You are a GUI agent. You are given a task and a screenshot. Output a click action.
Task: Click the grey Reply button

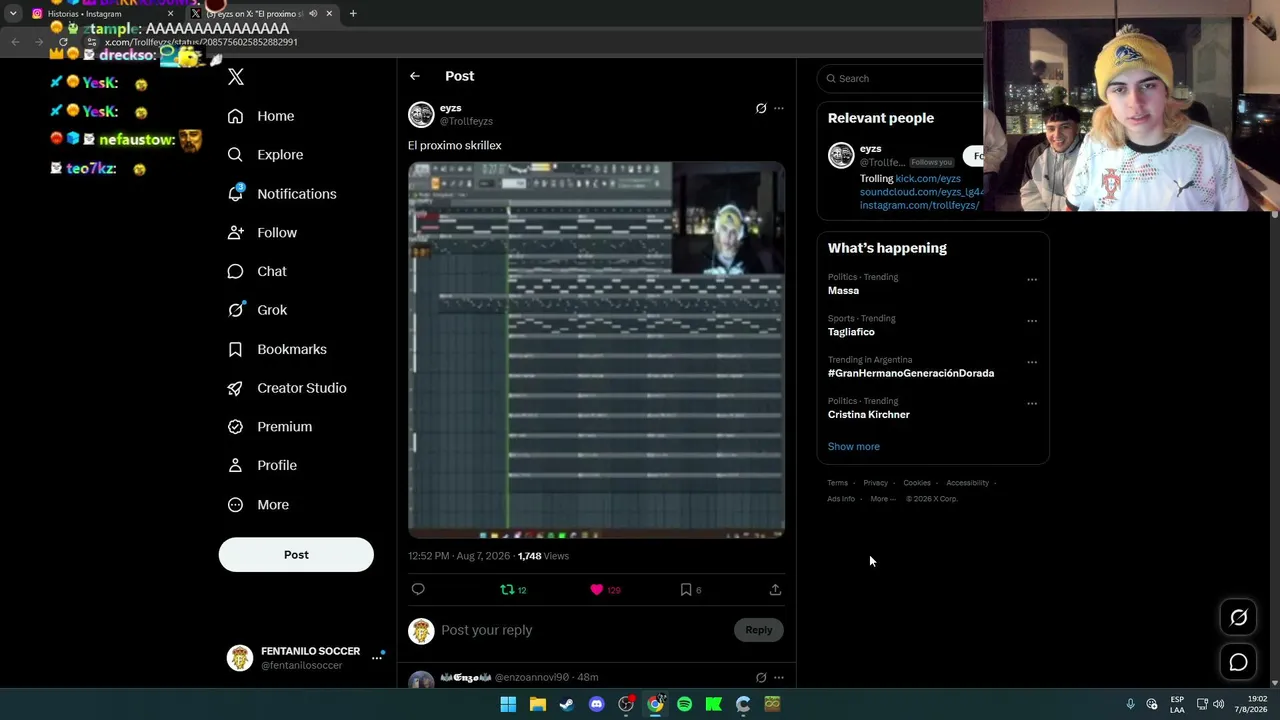coord(759,630)
